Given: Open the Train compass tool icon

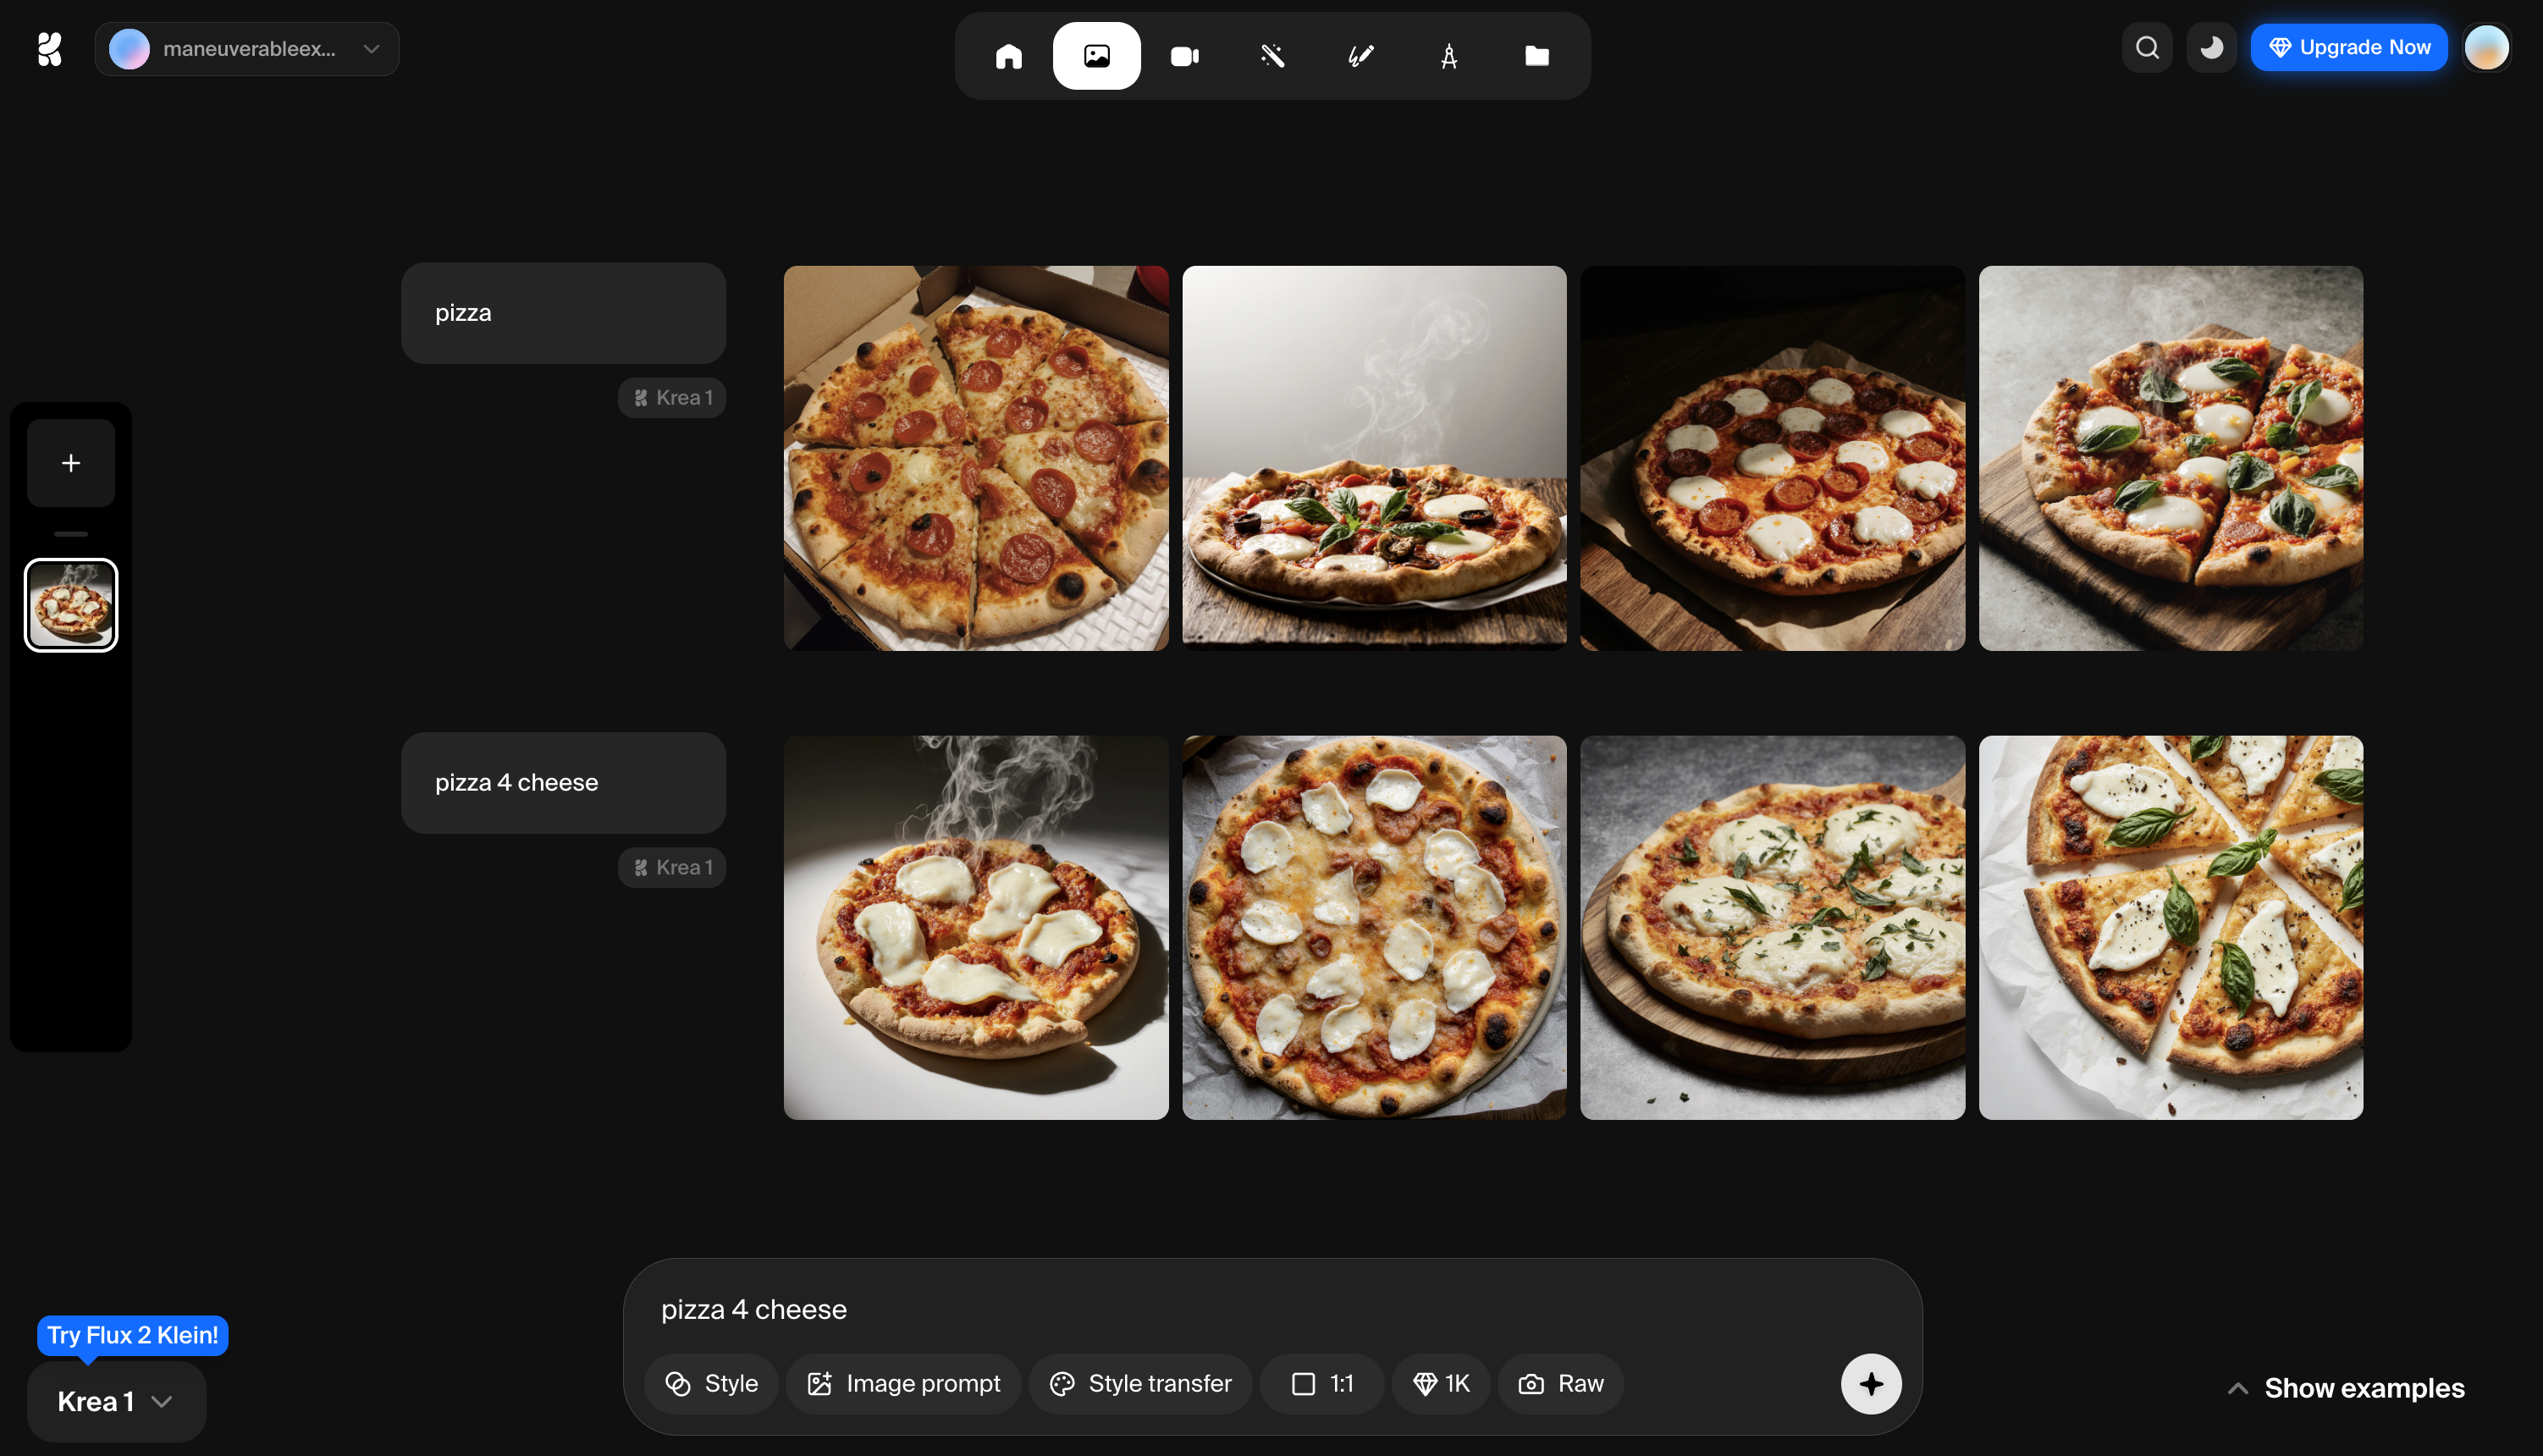Looking at the screenshot, I should click(x=1448, y=56).
